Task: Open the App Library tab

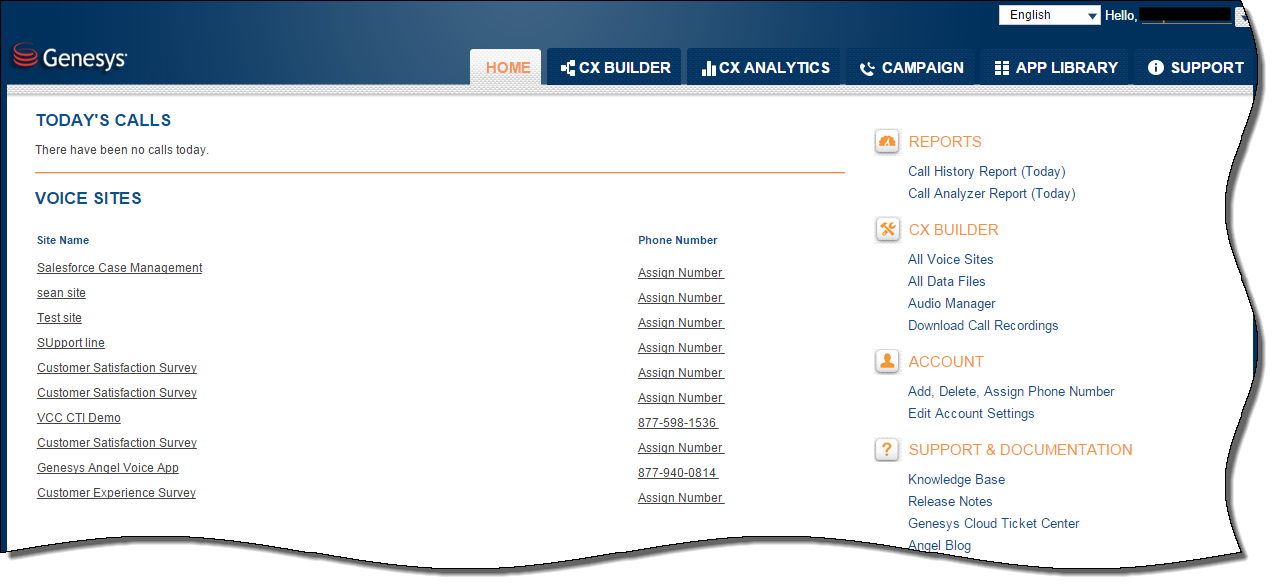Action: 1055,68
